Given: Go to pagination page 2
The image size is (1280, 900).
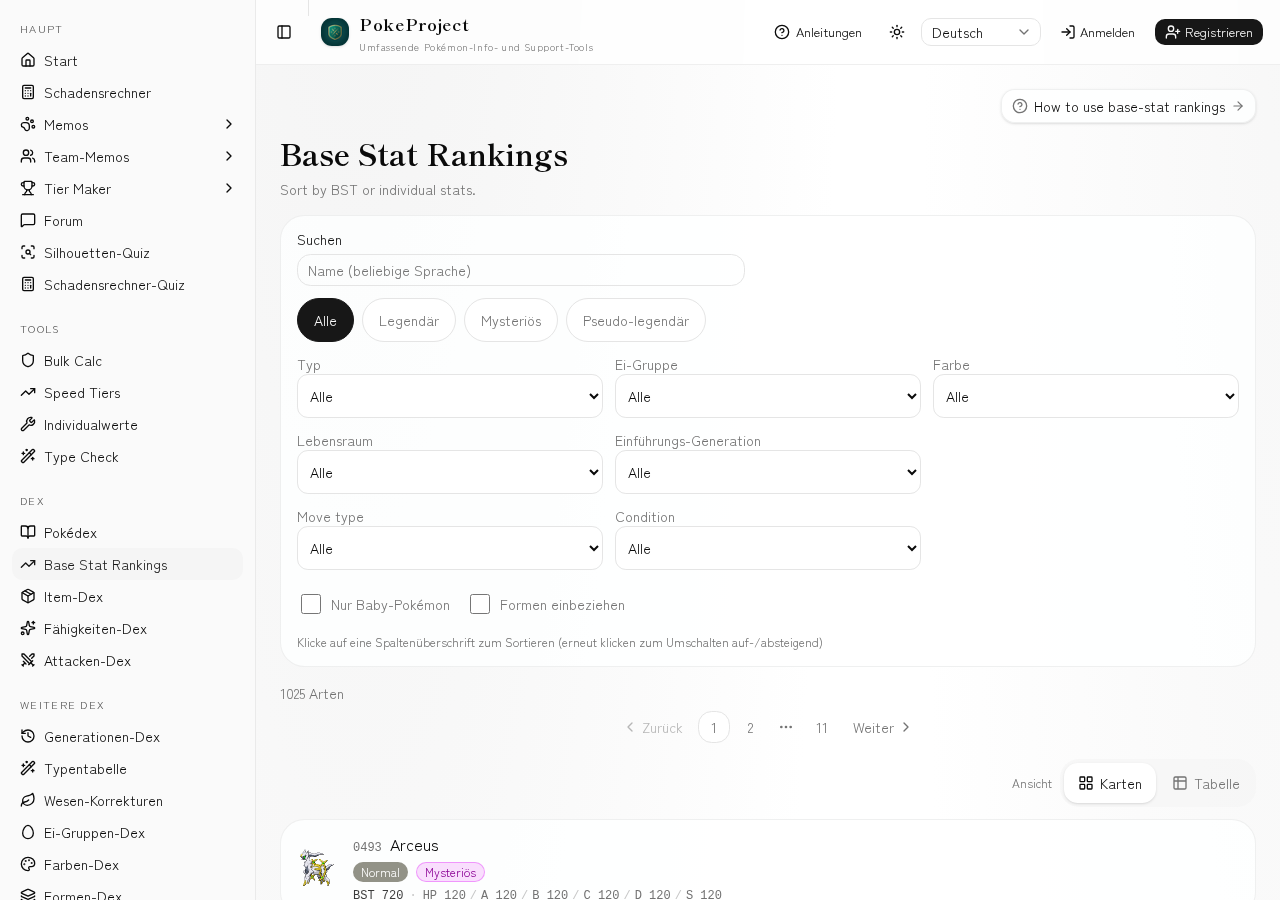Looking at the screenshot, I should coord(750,727).
